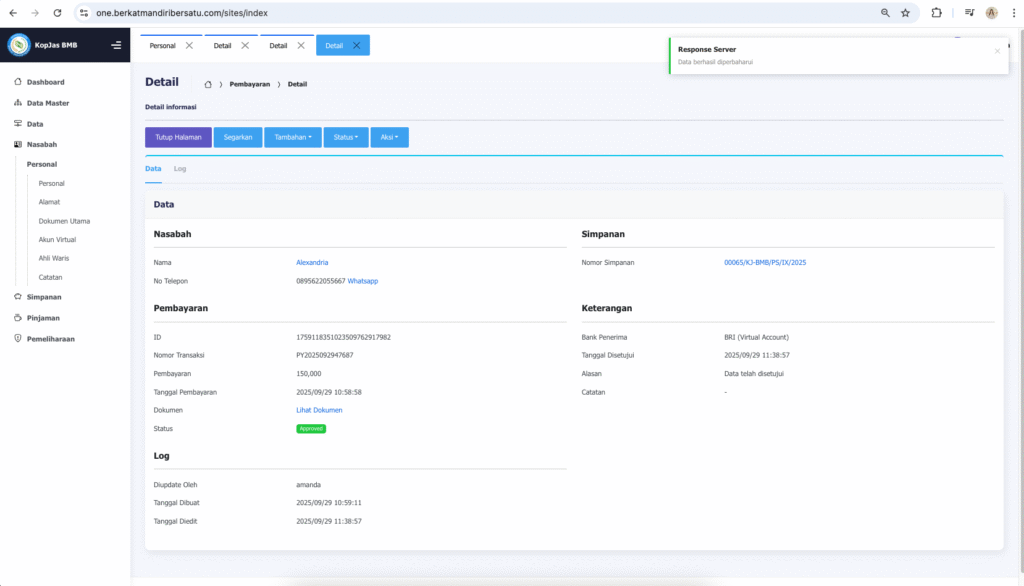
Task: Open the browser extensions puzzle icon
Action: coord(936,13)
